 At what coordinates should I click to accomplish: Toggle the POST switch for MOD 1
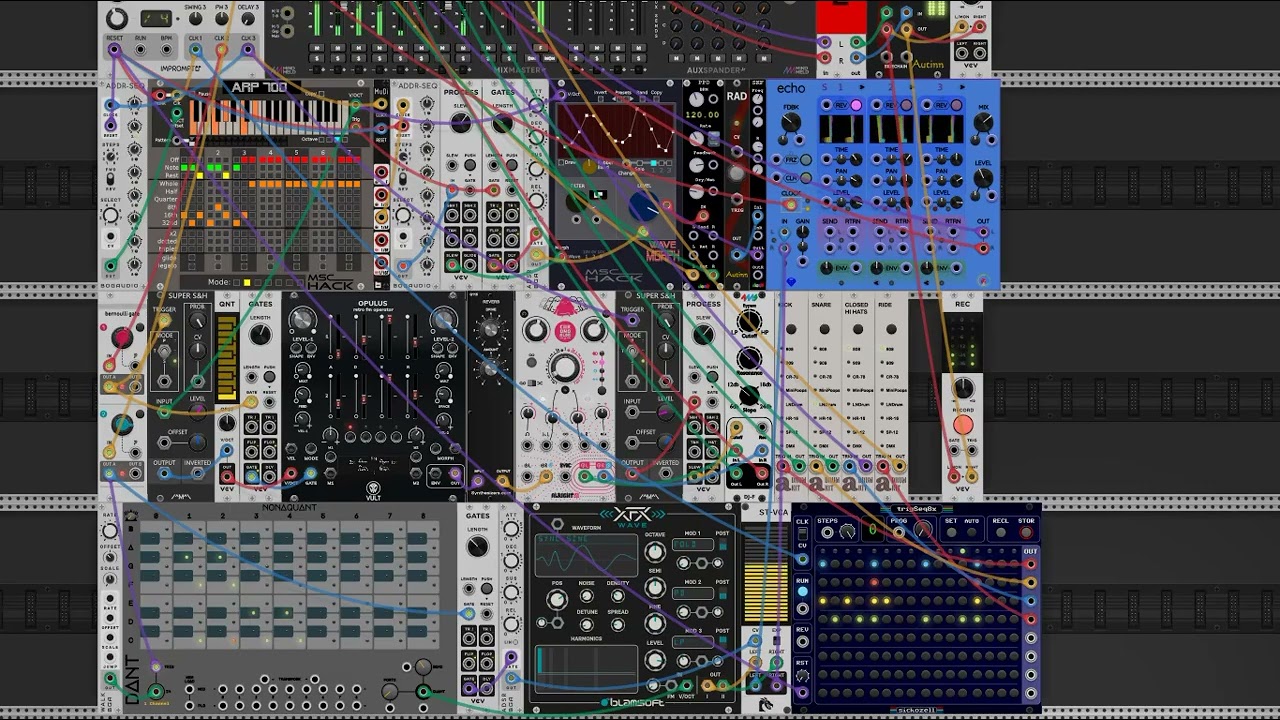tap(722, 546)
